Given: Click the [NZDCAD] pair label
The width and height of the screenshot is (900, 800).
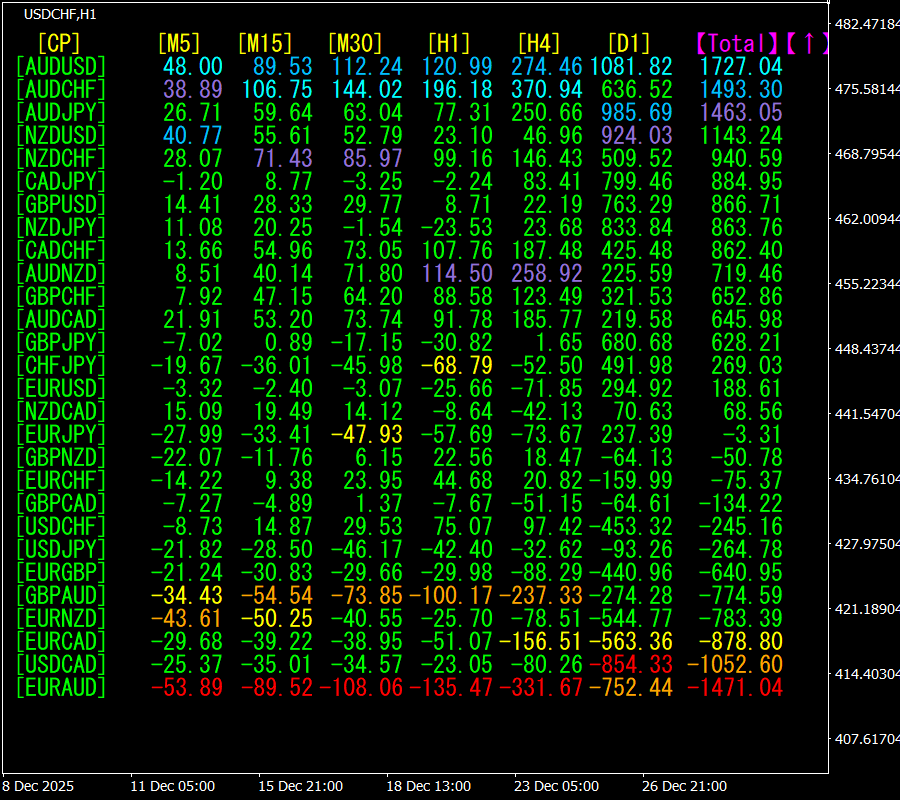Looking at the screenshot, I should tap(61, 411).
